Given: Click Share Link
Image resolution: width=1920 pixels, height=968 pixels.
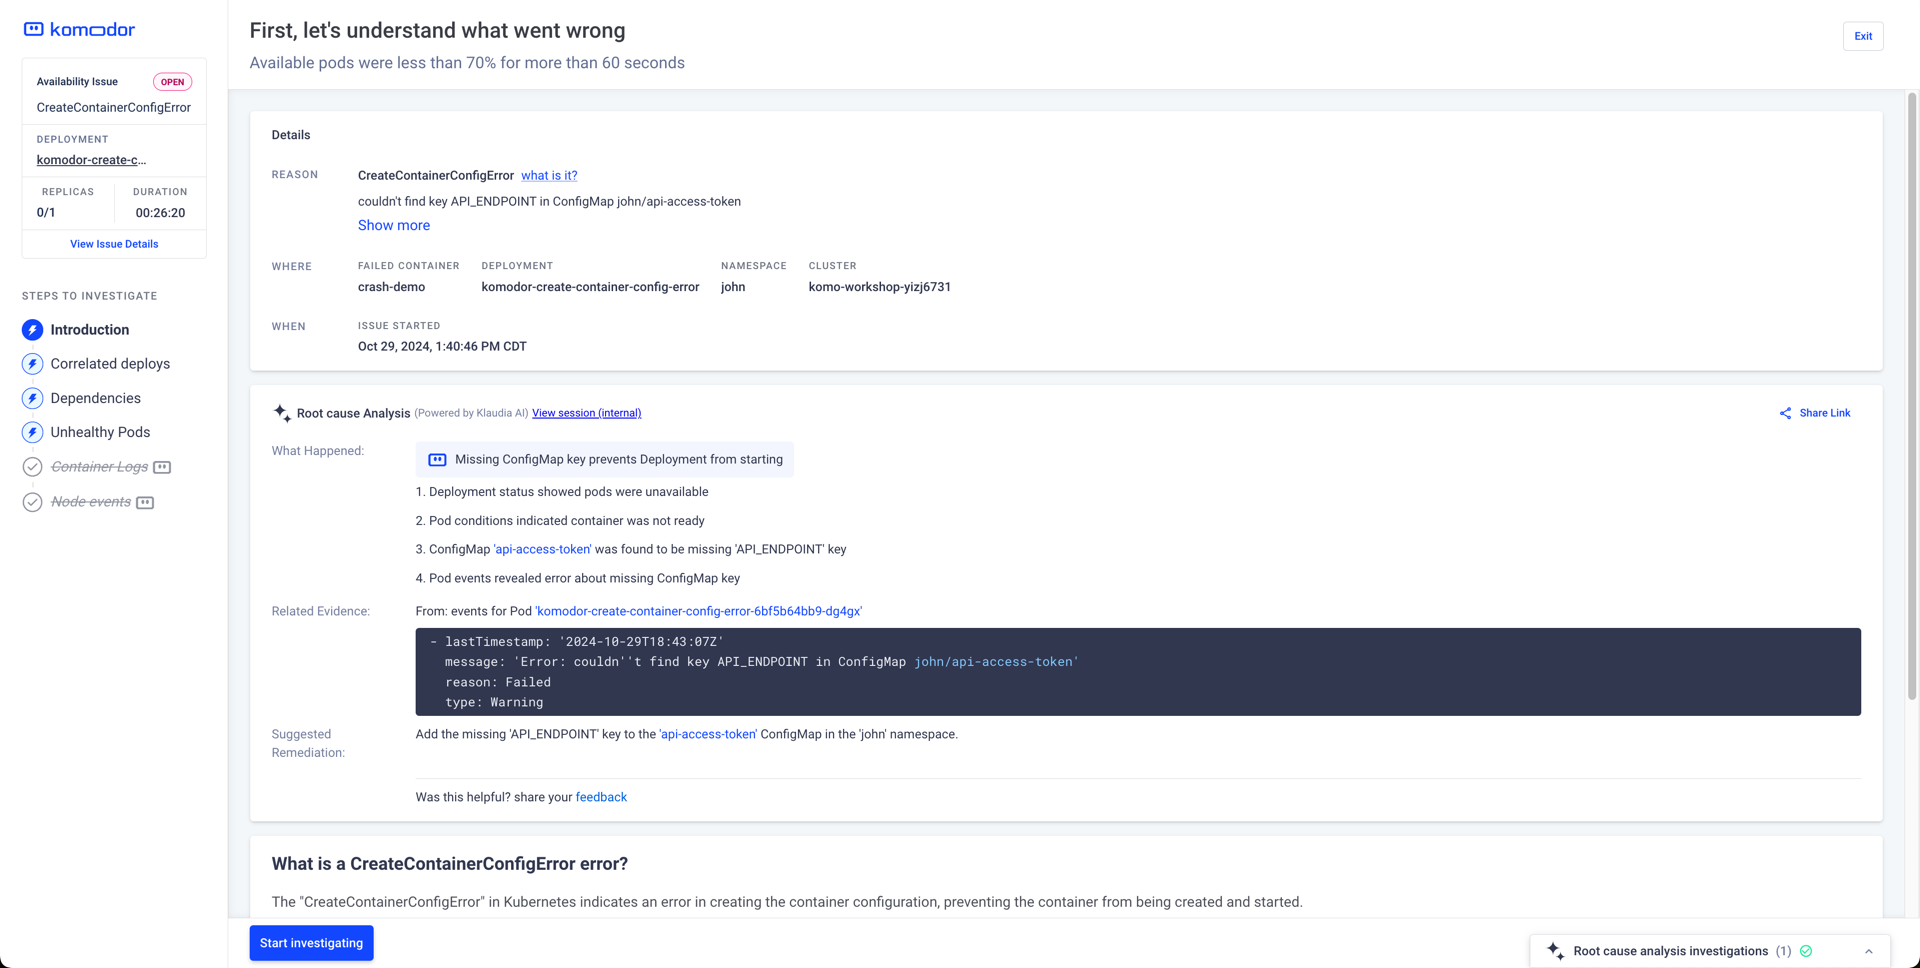Looking at the screenshot, I should [x=1824, y=413].
